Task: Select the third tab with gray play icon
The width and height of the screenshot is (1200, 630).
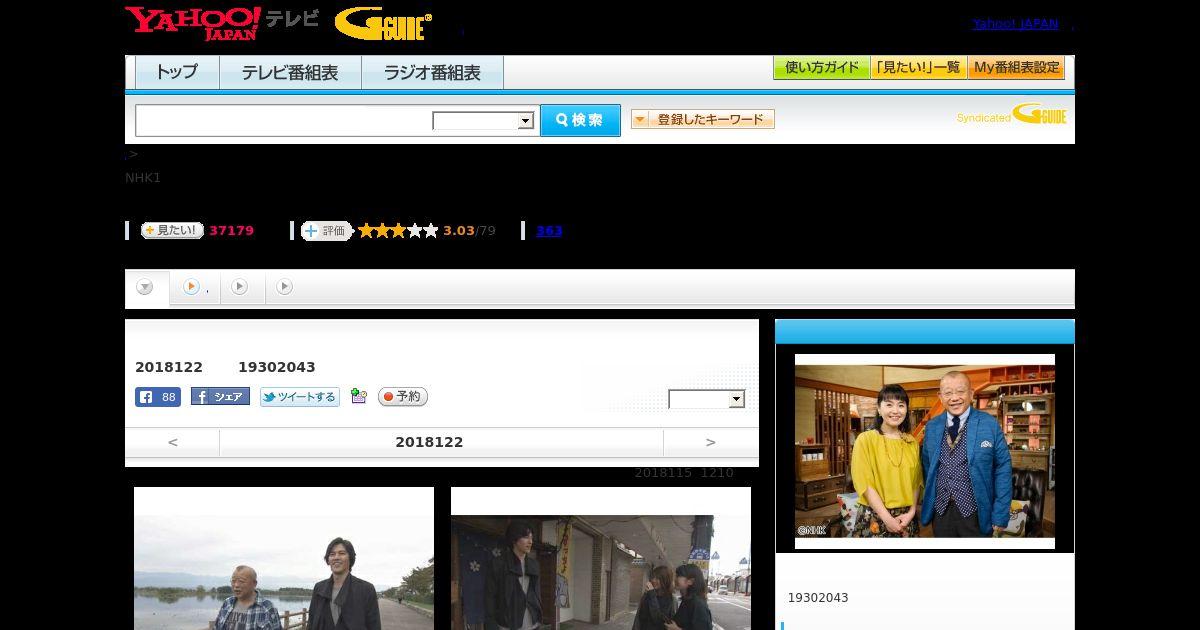Action: [x=241, y=287]
